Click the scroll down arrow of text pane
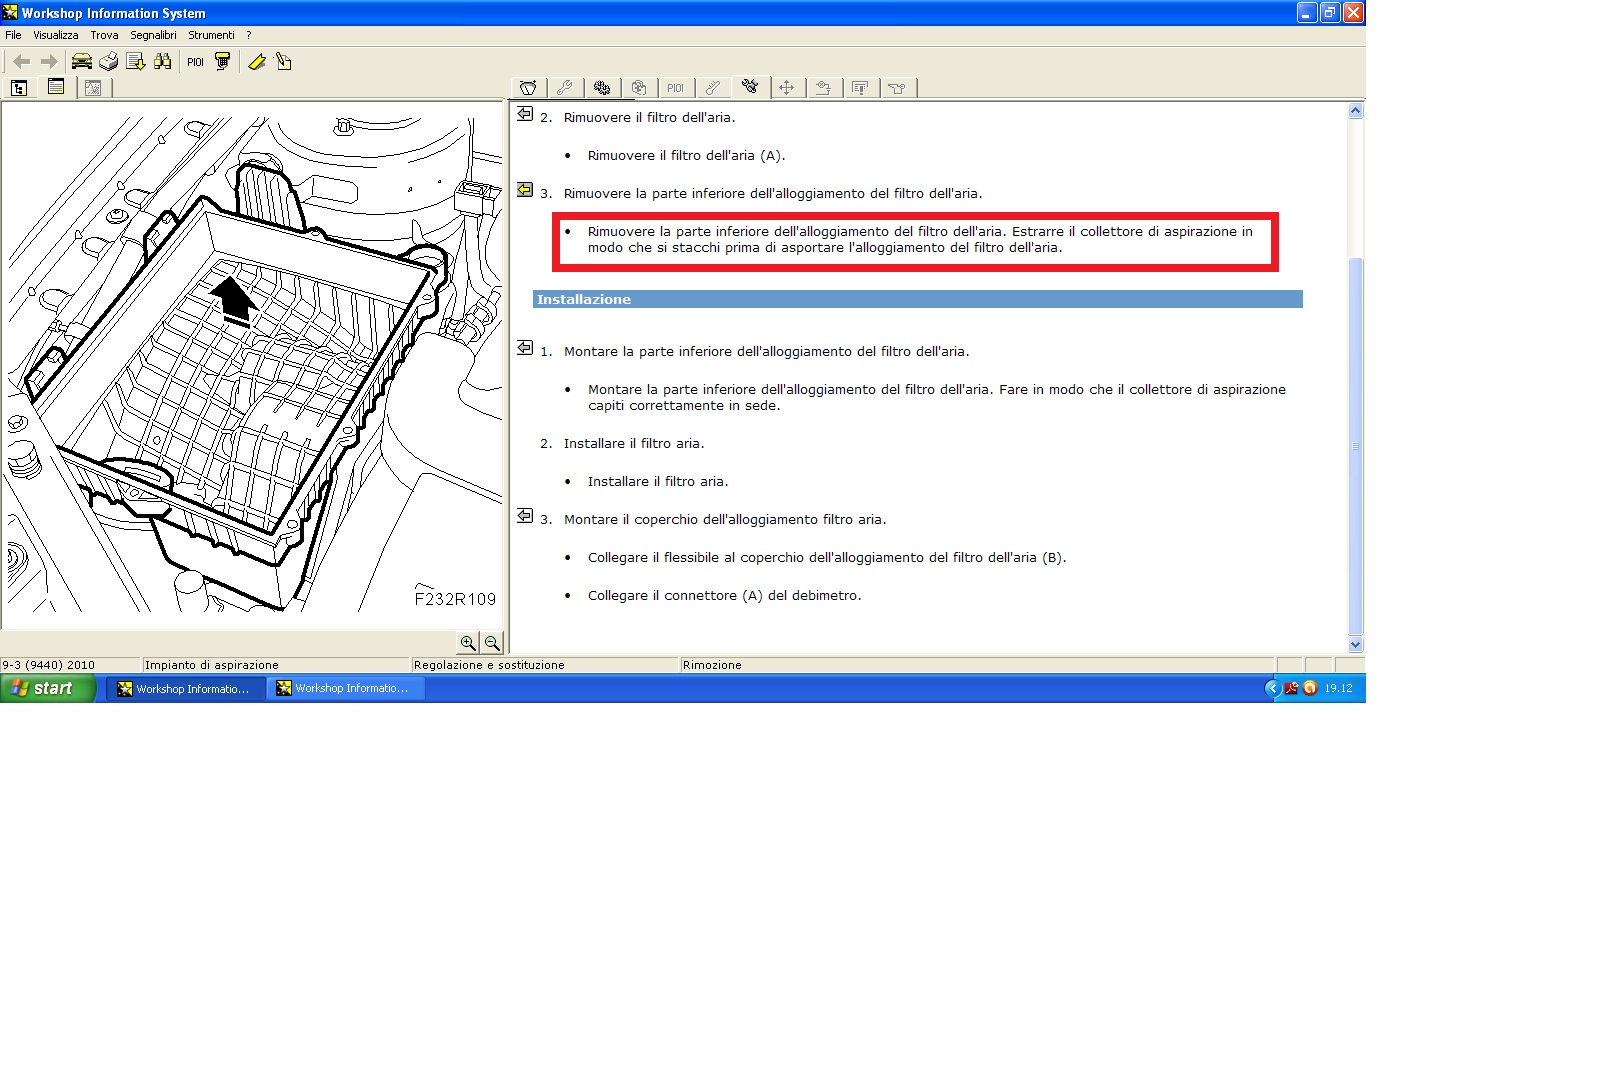 coord(1355,645)
